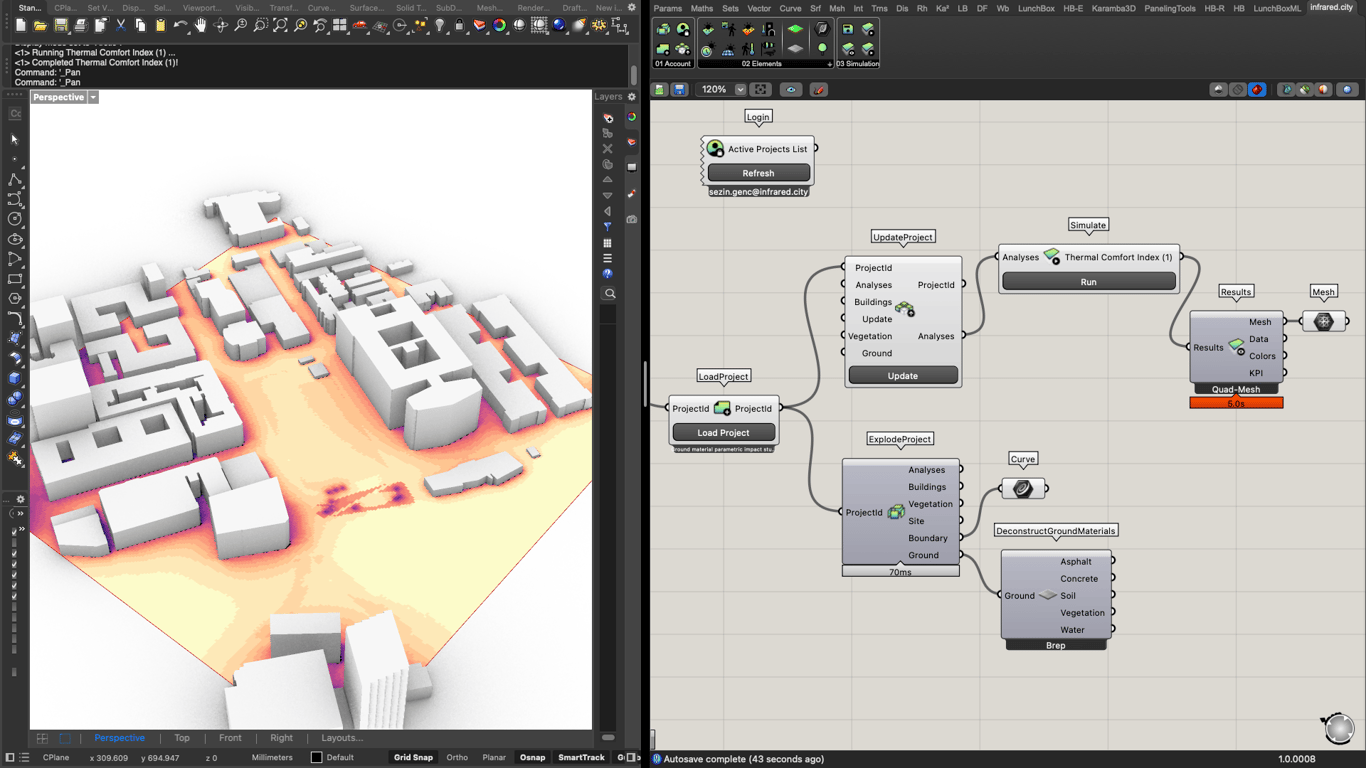Viewport: 1366px width, 768px height.
Task: Click the navigation compass at canvas bottom-right
Action: pyautogui.click(x=1338, y=728)
